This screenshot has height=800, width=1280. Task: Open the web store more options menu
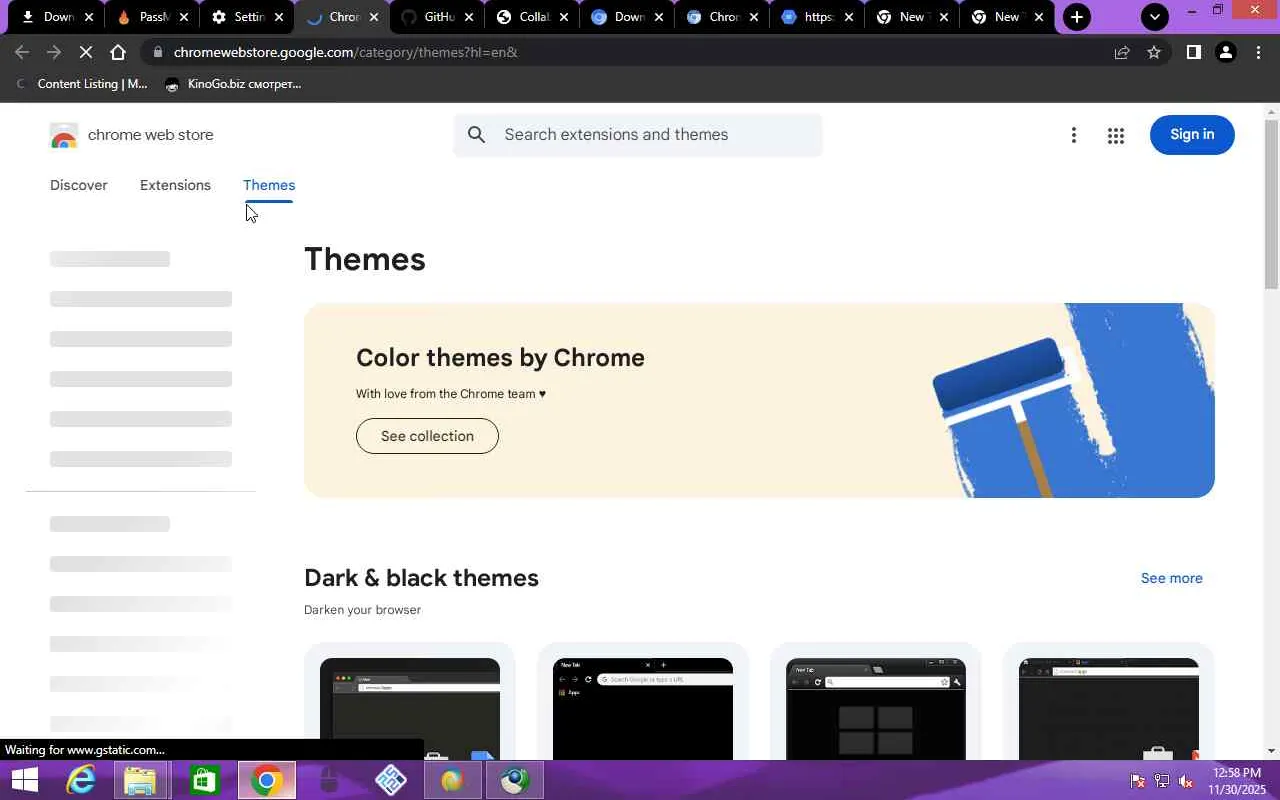(x=1074, y=135)
